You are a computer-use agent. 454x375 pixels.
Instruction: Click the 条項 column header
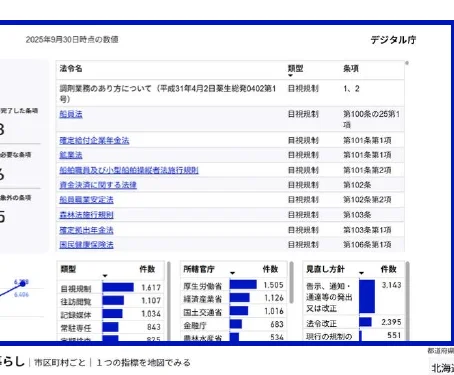tap(351, 68)
